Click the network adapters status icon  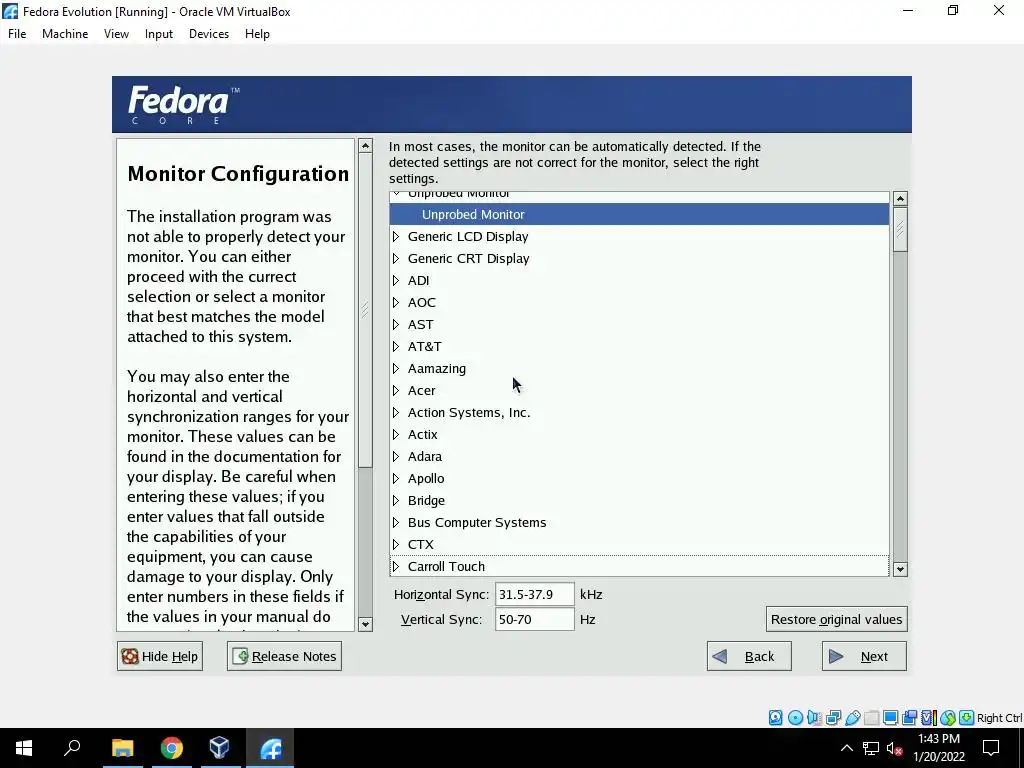(833, 718)
